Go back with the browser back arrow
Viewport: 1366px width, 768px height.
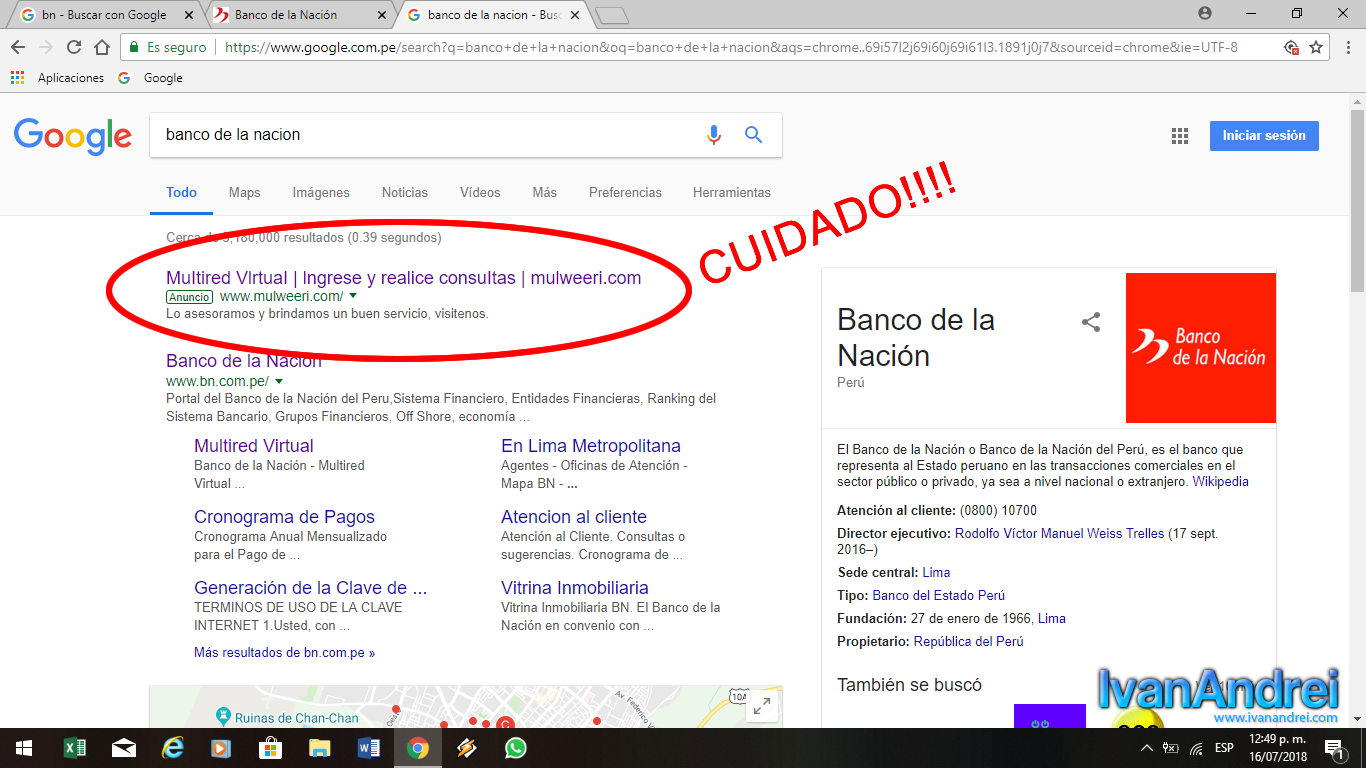point(18,47)
